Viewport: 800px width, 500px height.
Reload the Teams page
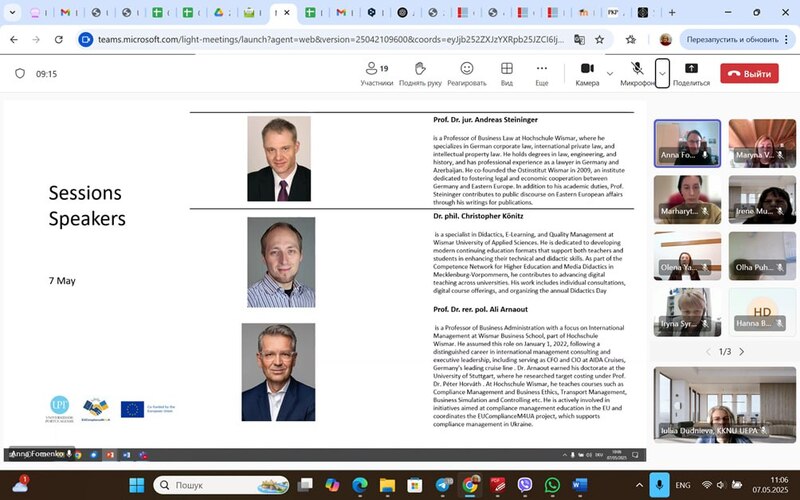tap(59, 39)
